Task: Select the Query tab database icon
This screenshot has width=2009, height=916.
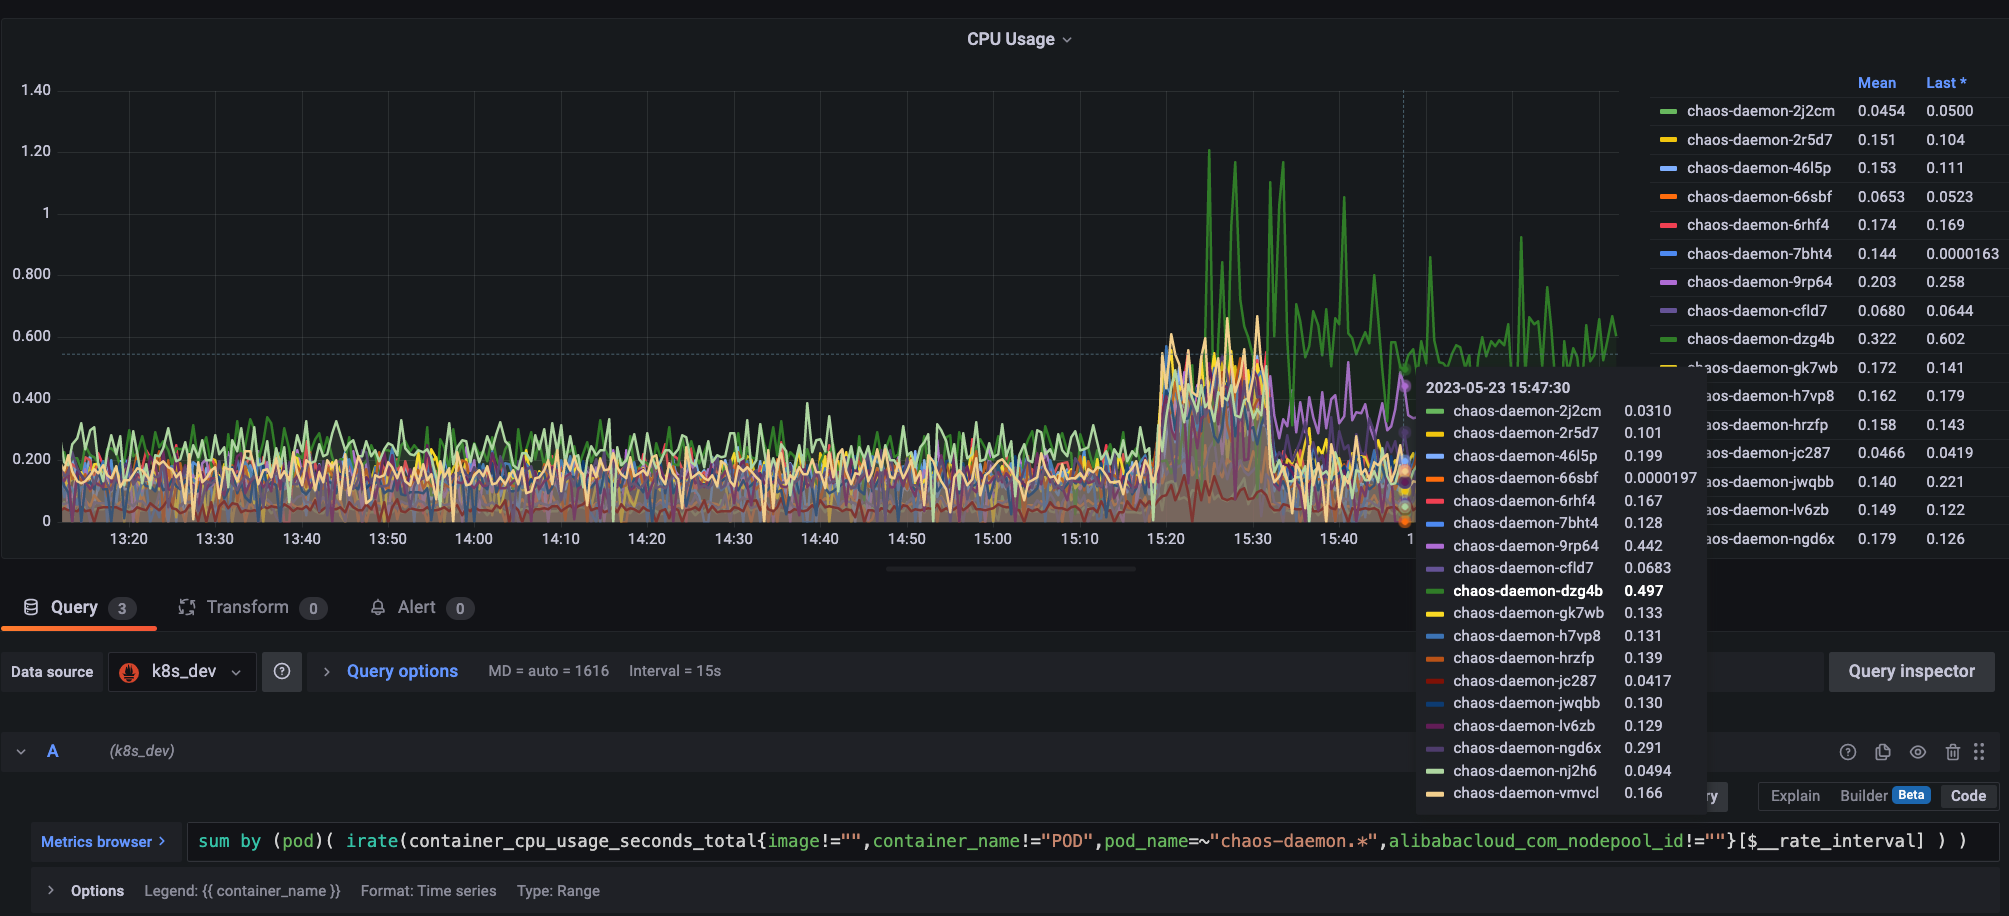Action: click(x=31, y=606)
